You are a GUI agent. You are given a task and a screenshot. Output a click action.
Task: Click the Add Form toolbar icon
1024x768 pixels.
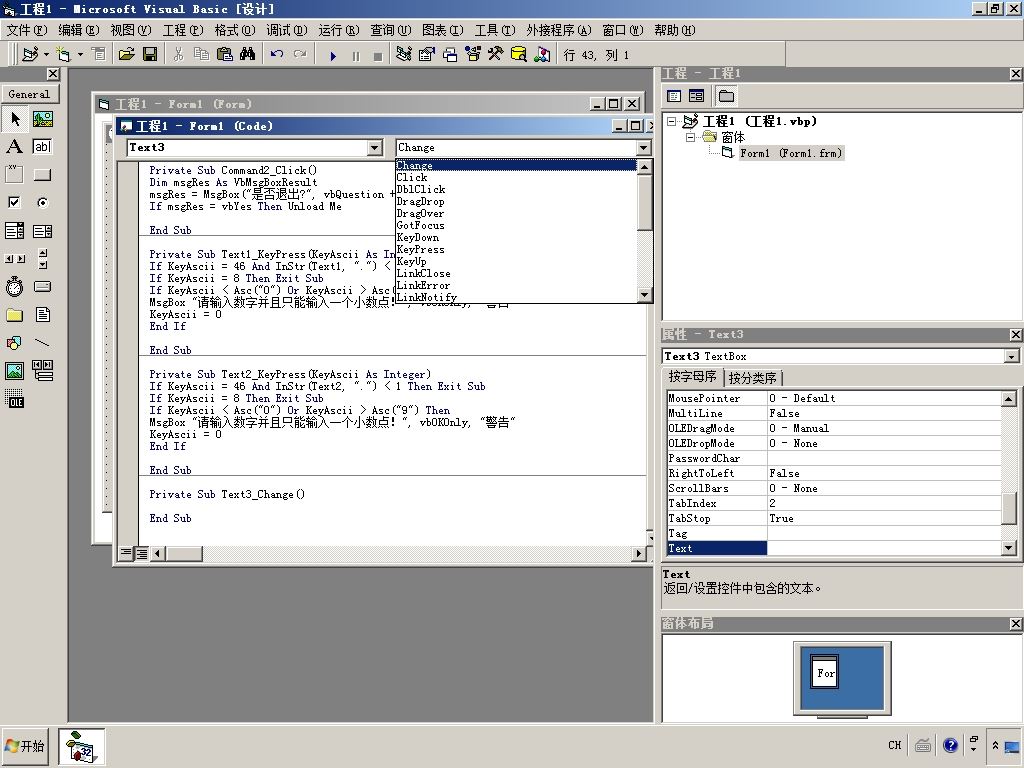pyautogui.click(x=63, y=54)
